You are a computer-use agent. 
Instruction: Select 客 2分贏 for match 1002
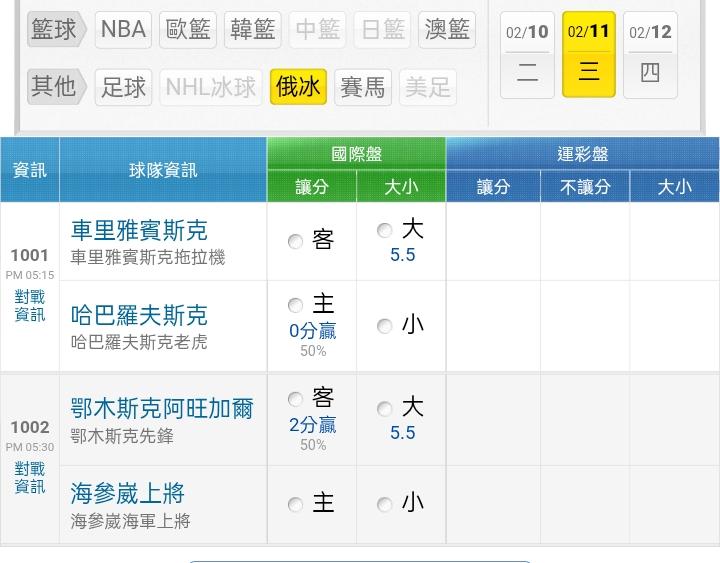coord(295,400)
